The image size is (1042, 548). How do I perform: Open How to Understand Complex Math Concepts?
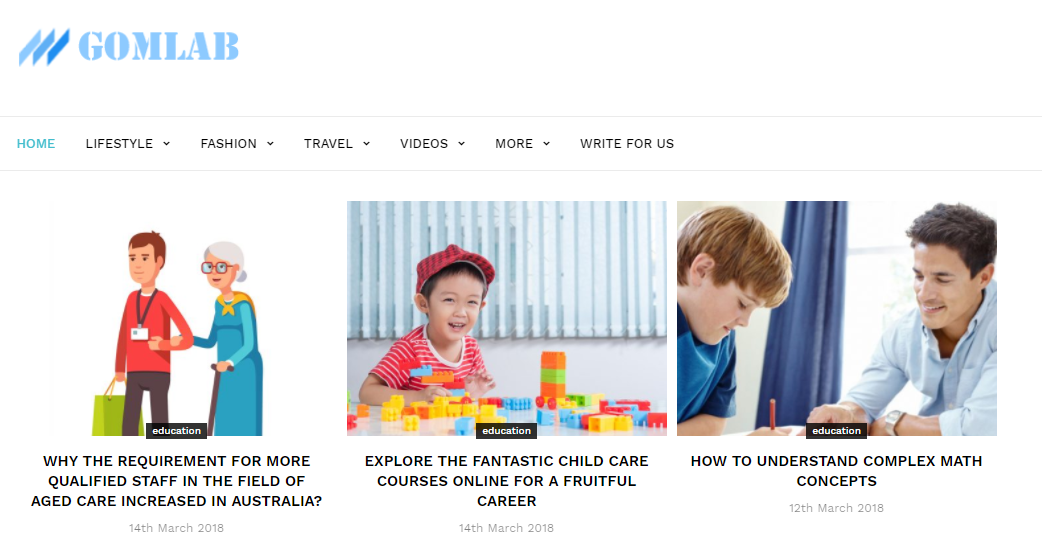coord(836,471)
